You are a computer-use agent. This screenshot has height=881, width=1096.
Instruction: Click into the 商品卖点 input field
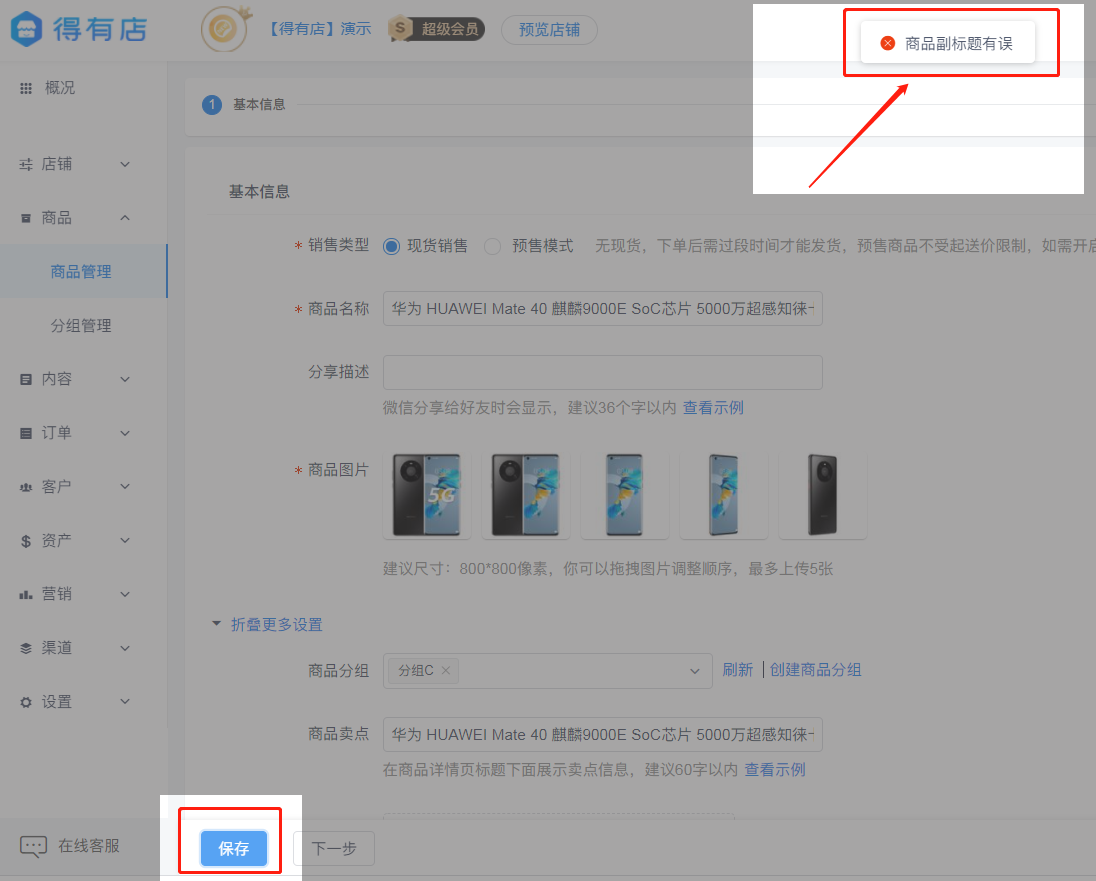point(603,734)
